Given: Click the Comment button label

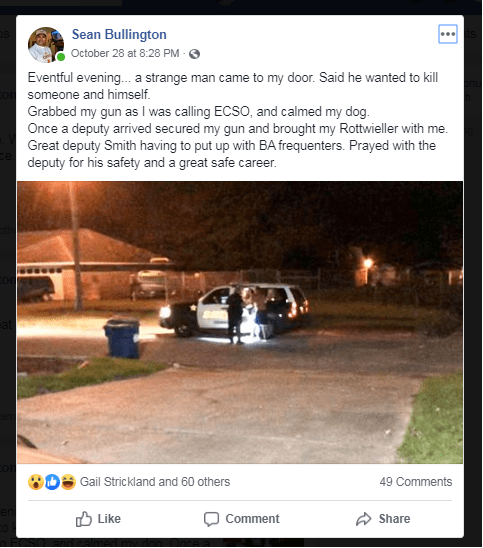Looking at the screenshot, I should (x=252, y=519).
